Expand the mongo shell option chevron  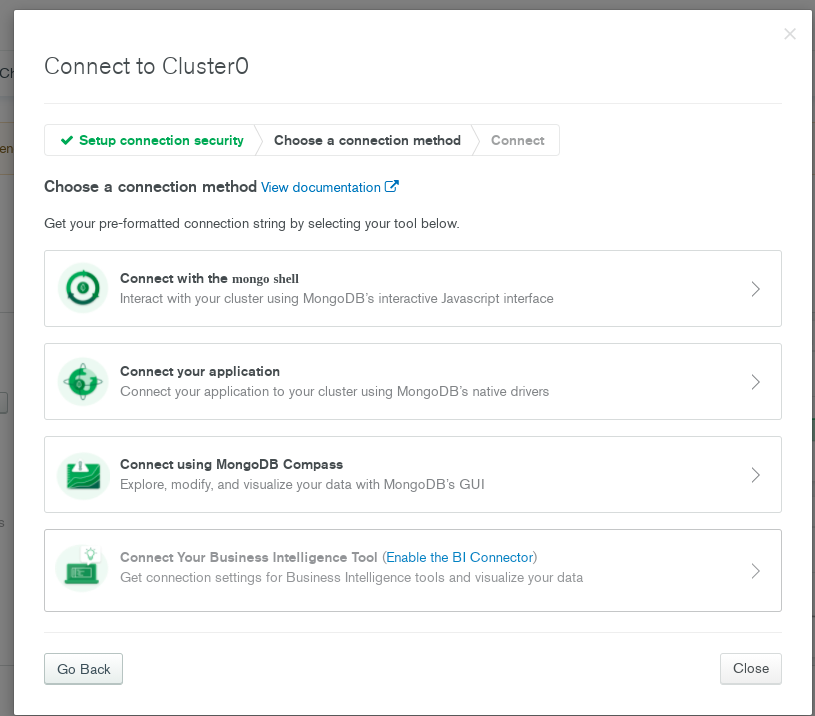[755, 289]
